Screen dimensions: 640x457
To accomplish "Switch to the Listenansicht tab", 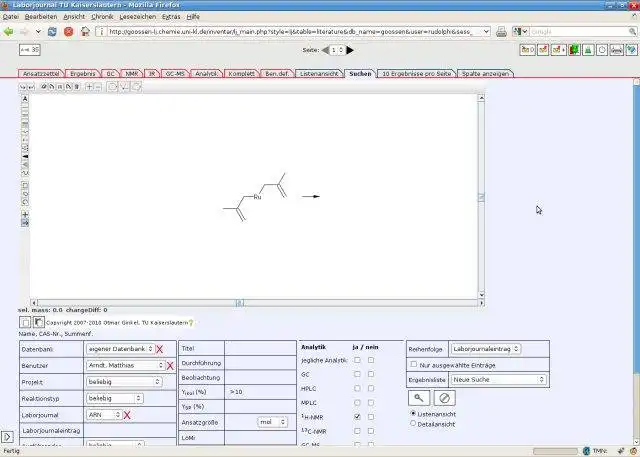I will pyautogui.click(x=319, y=74).
